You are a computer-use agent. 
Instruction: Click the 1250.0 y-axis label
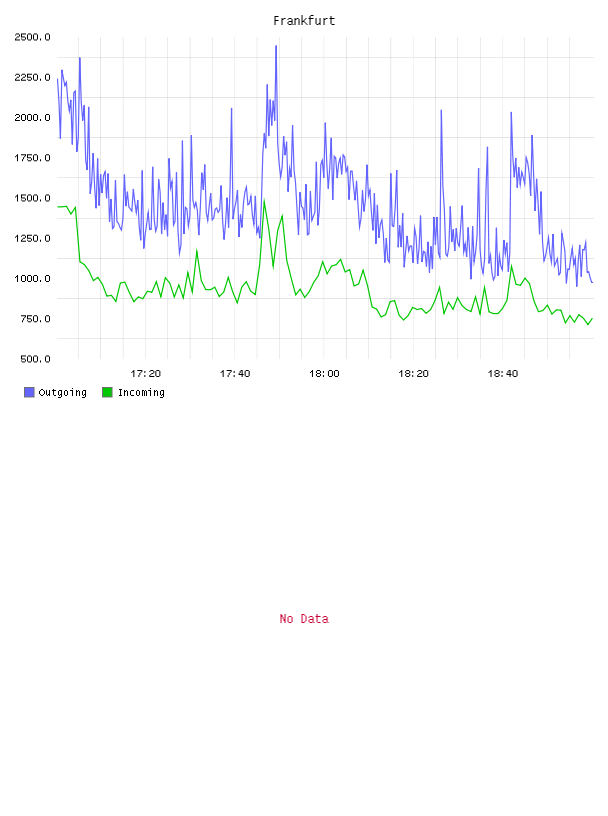pyautogui.click(x=32, y=238)
